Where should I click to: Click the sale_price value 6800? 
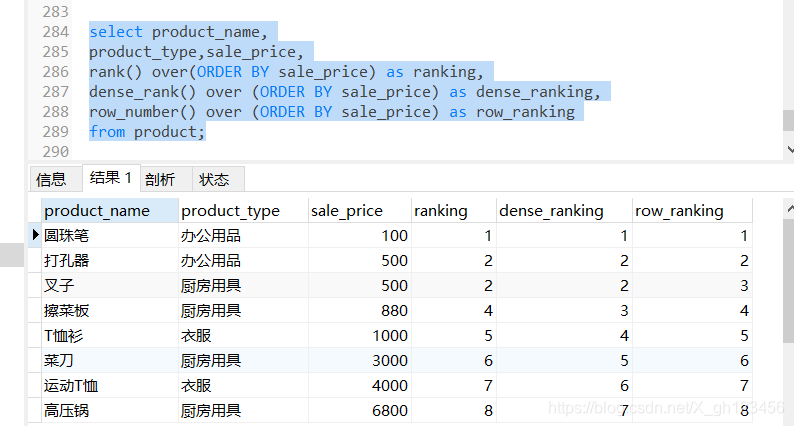(x=360, y=410)
